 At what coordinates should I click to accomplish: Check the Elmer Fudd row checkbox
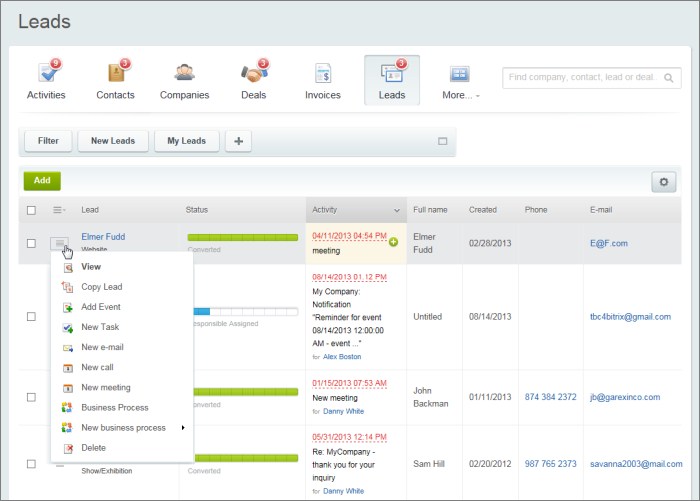[31, 243]
